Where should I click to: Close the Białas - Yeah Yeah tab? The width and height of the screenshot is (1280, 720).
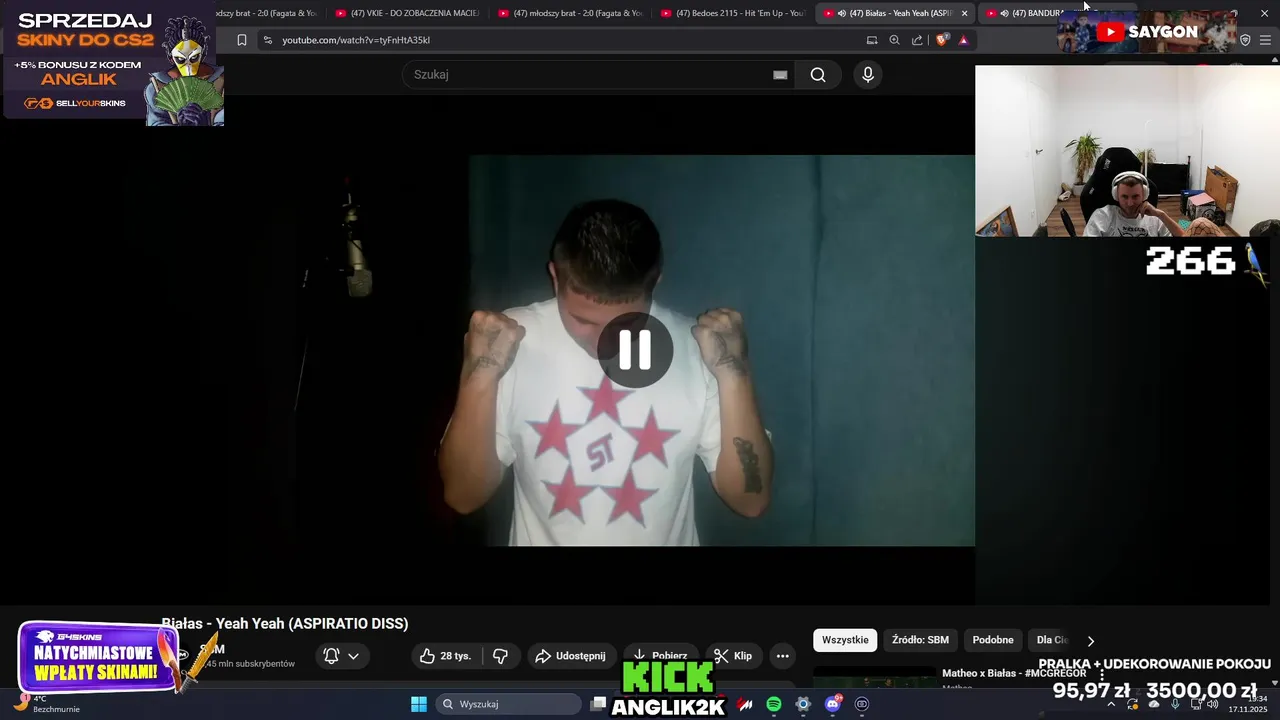click(964, 13)
